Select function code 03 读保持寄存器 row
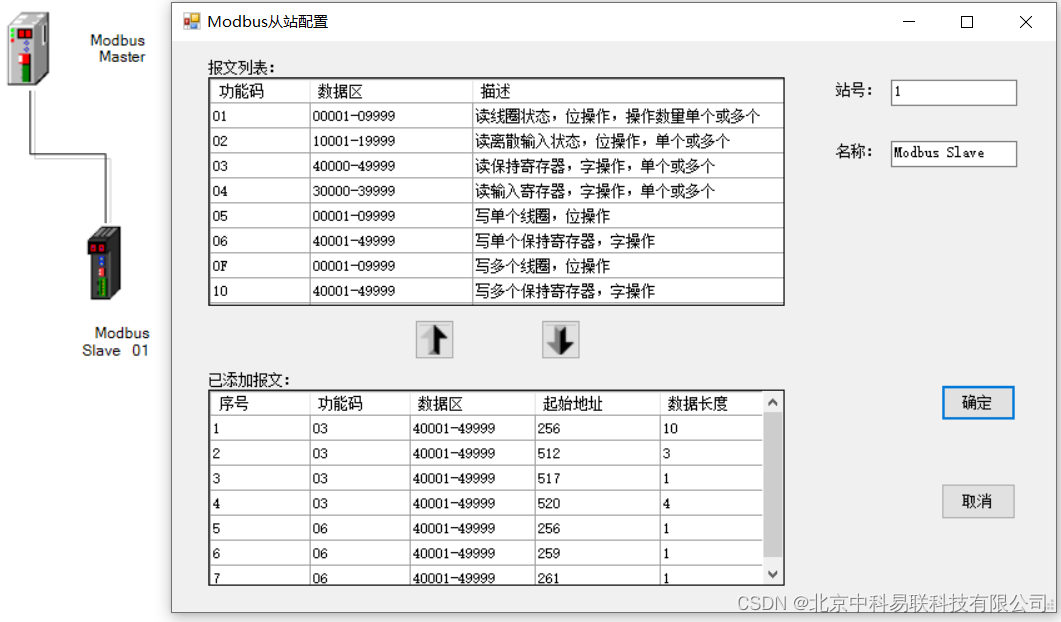This screenshot has width=1061, height=622. click(x=497, y=166)
